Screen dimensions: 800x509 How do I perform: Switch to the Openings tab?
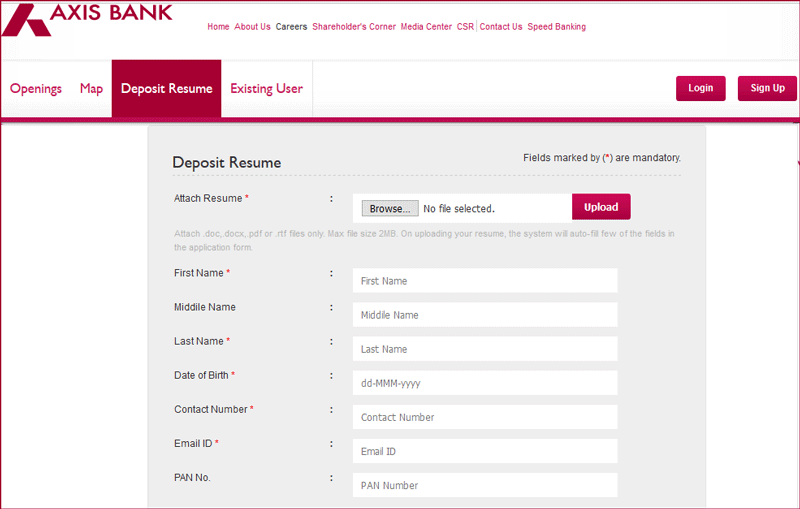pyautogui.click(x=36, y=89)
